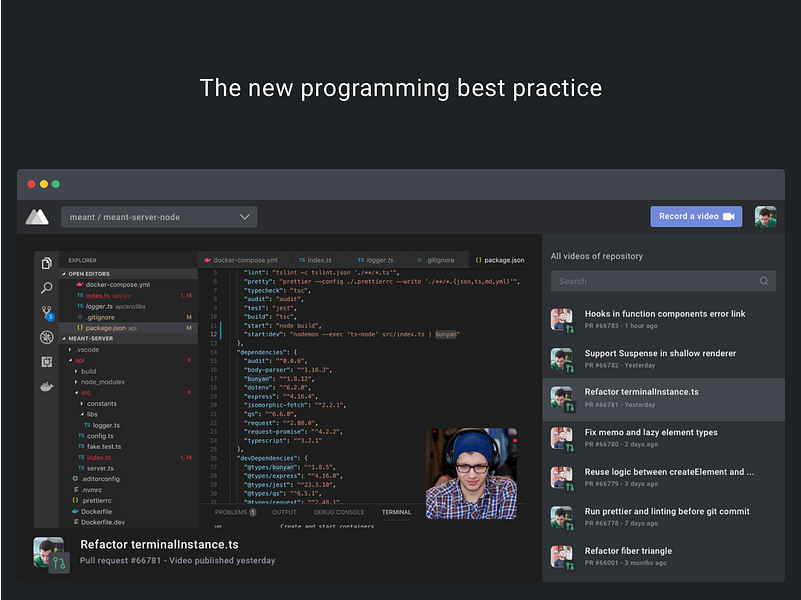Collapse the OPEN EDITORS section
This screenshot has height=600, width=801.
point(128,274)
